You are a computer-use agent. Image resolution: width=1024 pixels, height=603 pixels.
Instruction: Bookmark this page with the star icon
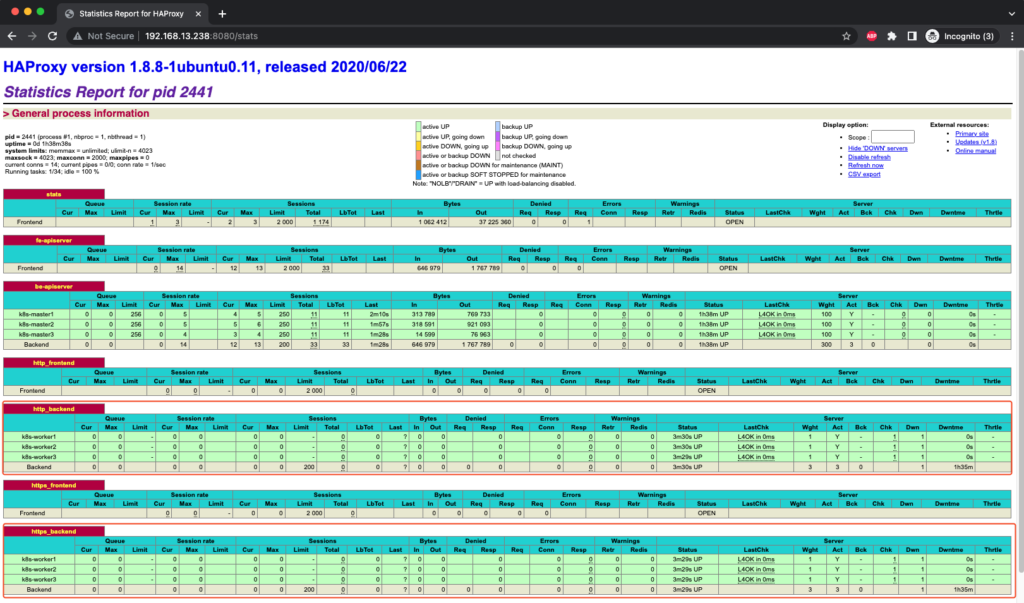846,36
